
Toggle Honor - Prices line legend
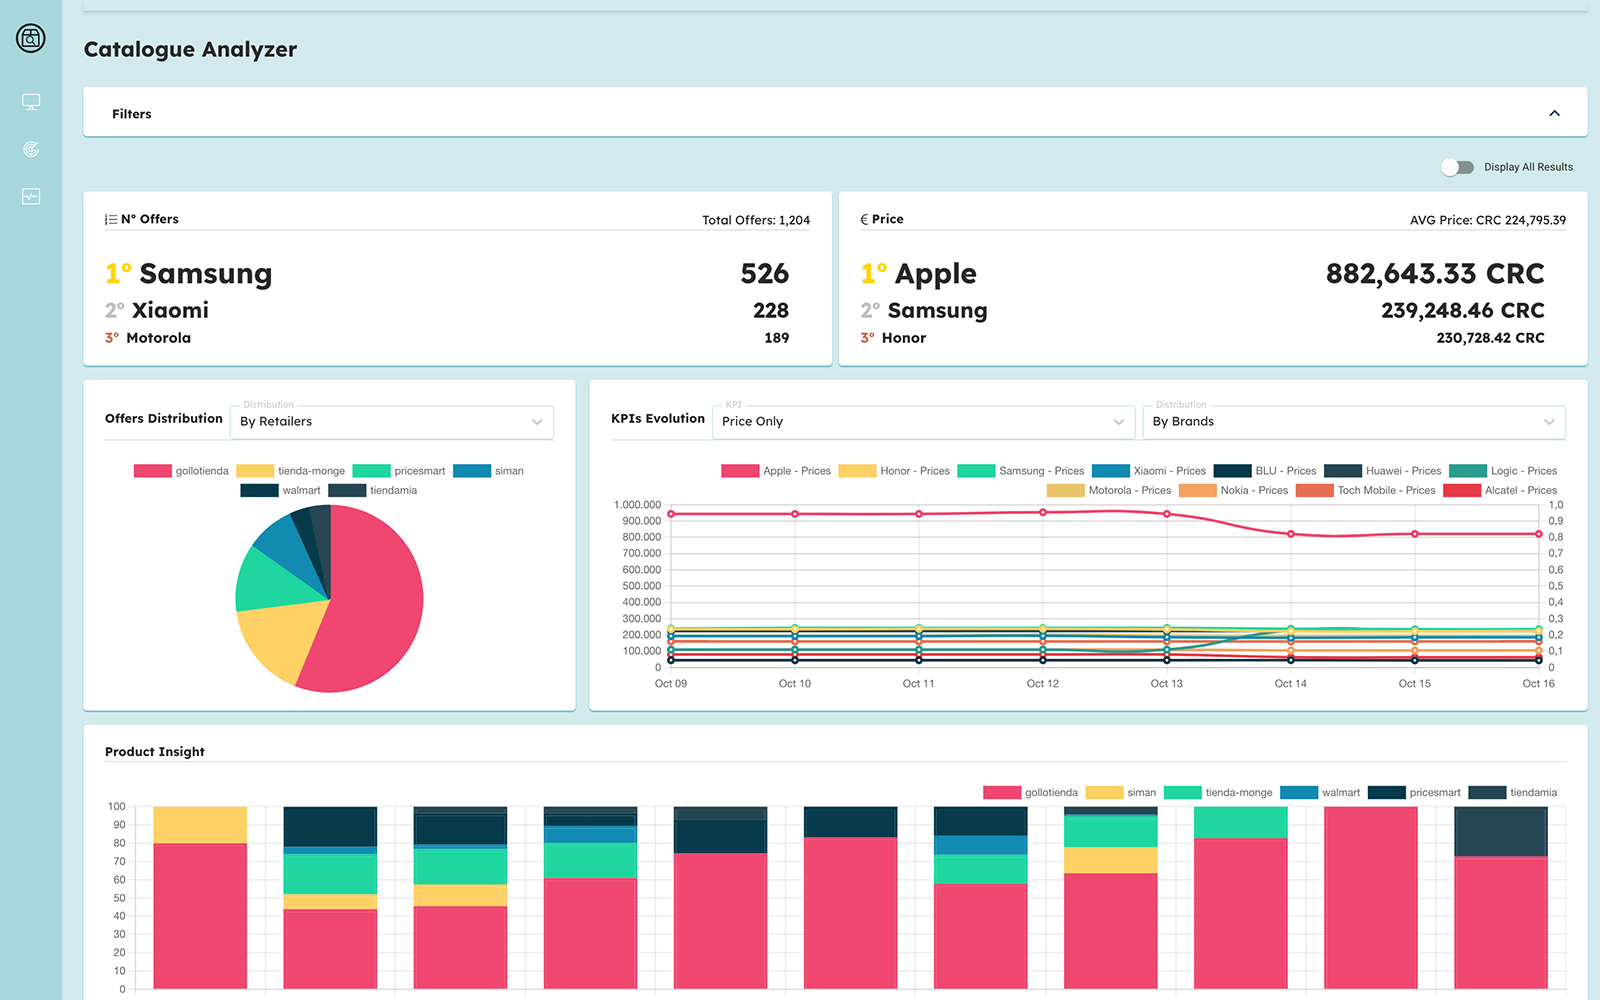click(x=894, y=471)
